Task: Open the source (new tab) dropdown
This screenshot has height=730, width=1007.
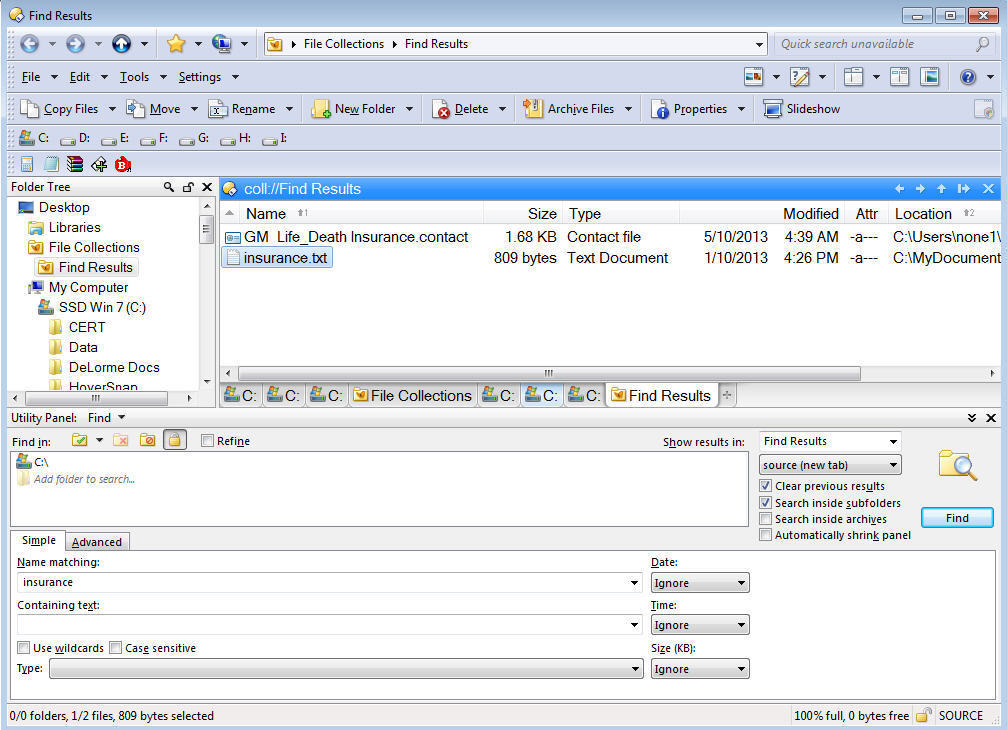Action: [830, 465]
